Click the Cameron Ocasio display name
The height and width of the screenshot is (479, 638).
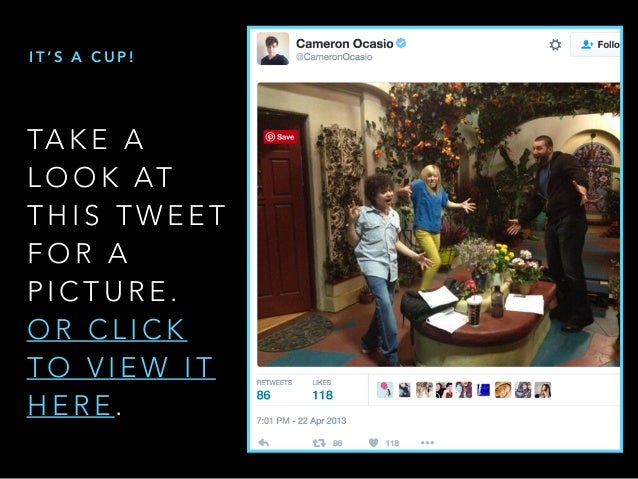tap(345, 44)
